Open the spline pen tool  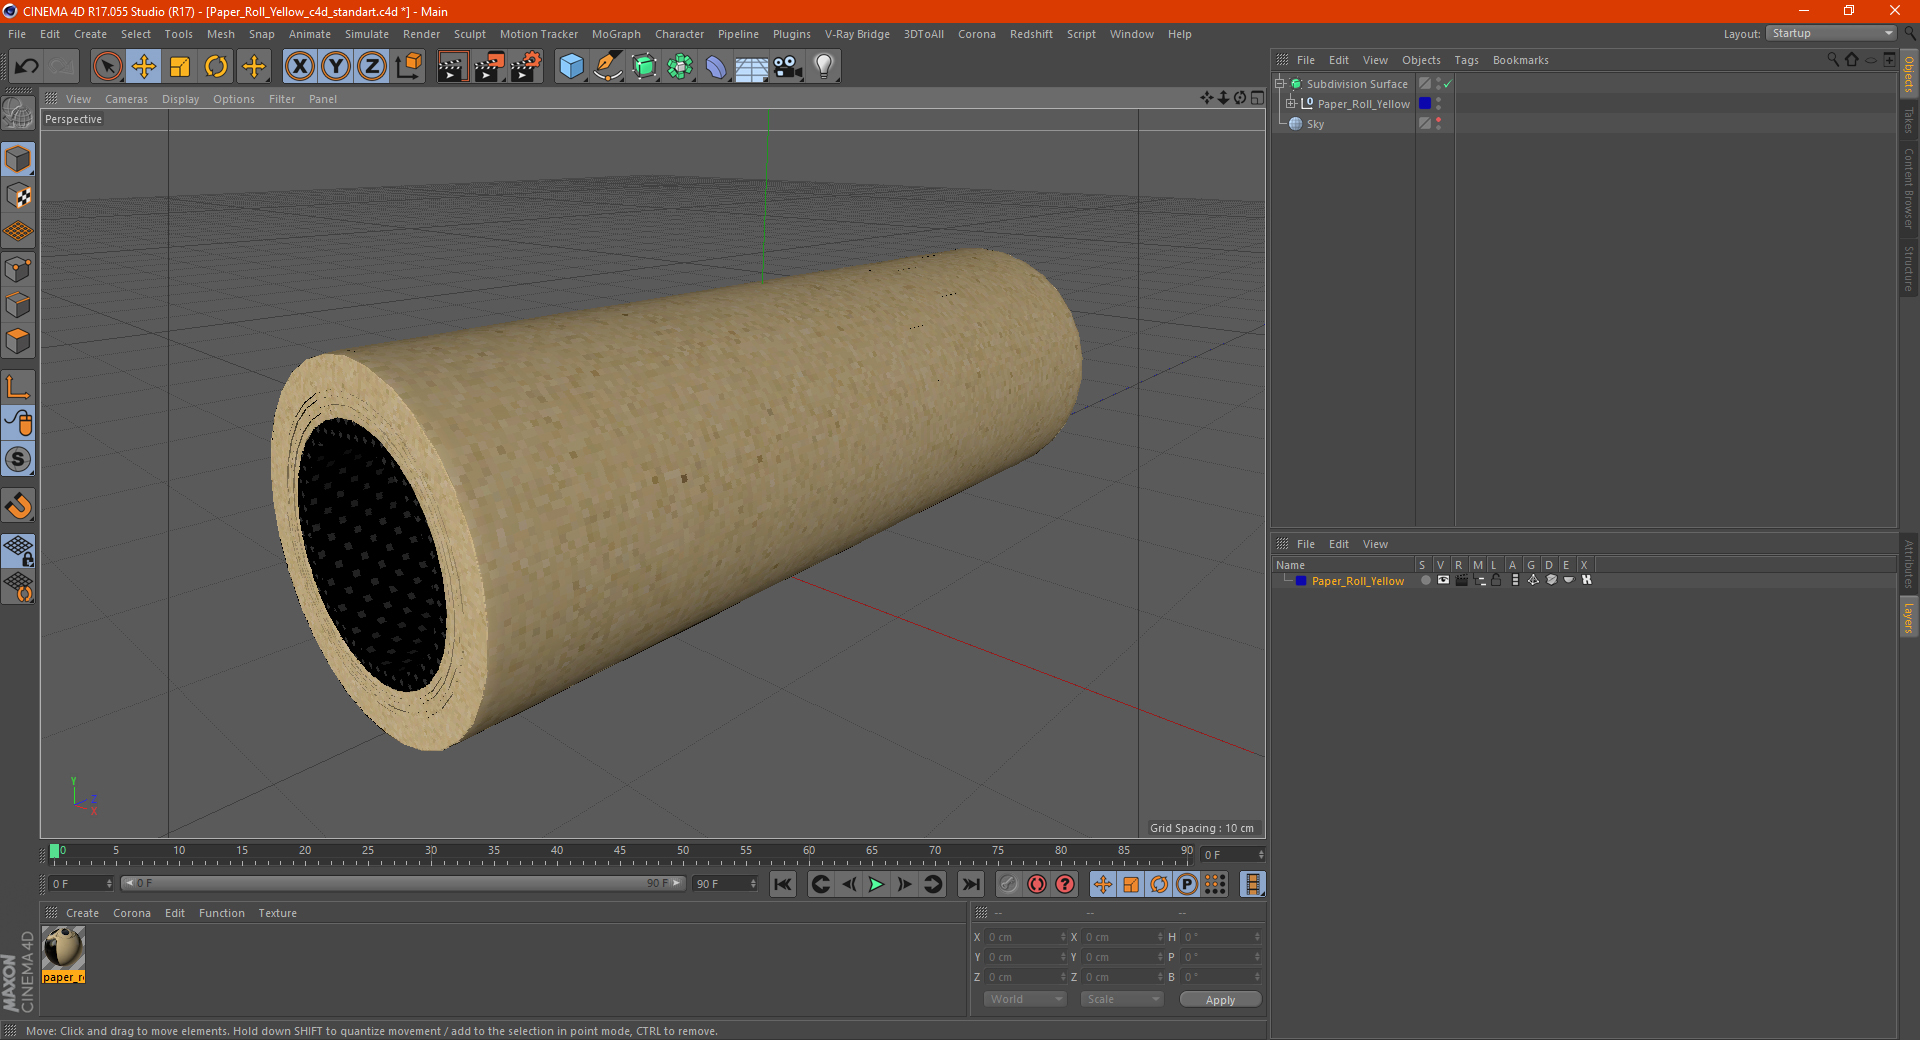point(608,67)
